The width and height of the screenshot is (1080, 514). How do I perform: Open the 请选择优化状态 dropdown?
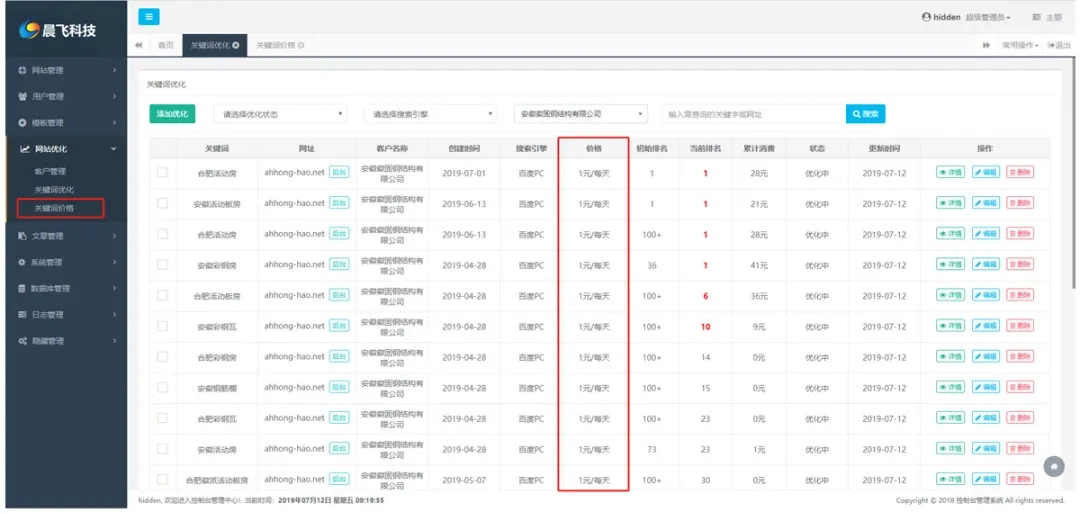280,114
